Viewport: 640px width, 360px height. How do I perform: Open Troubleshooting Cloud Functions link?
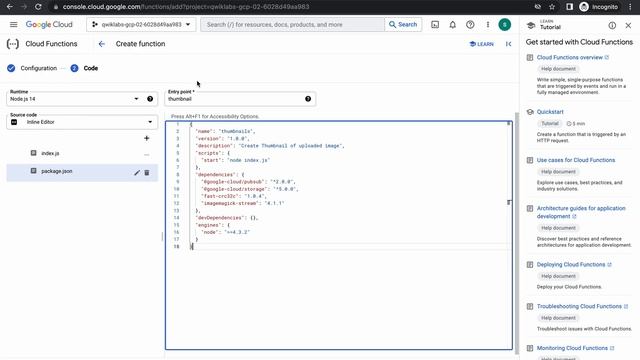[x=579, y=306]
